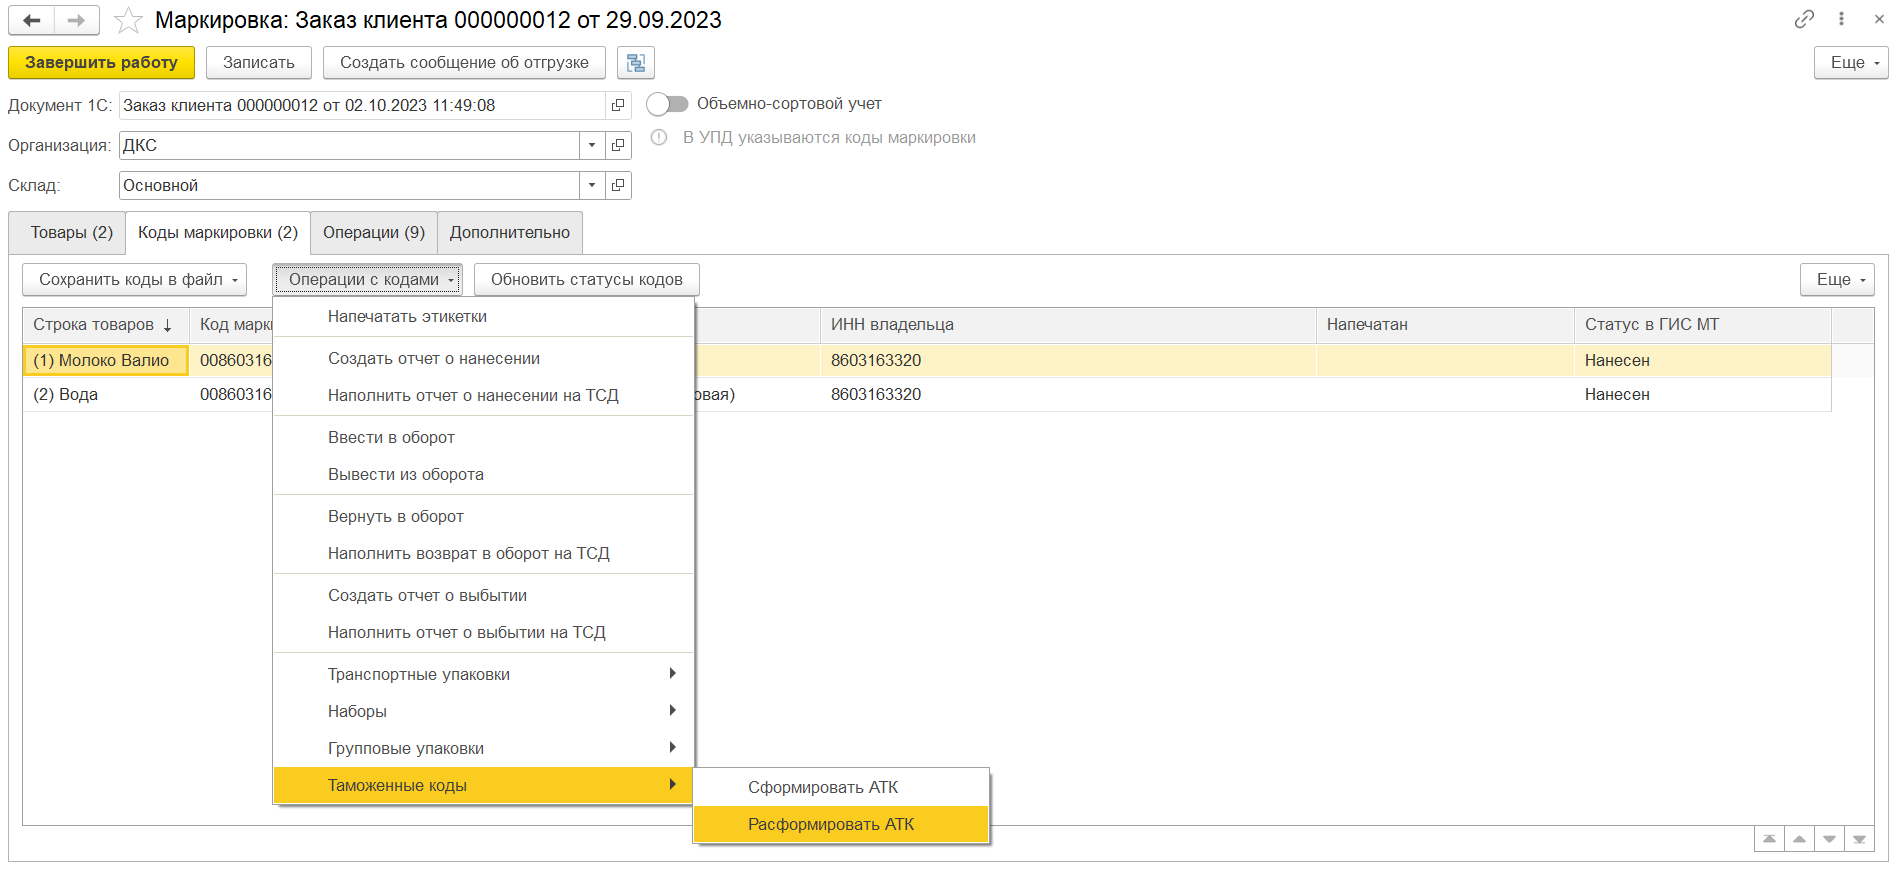The width and height of the screenshot is (1897, 869).
Task: Switch to Товары (2) tab
Action: (68, 233)
